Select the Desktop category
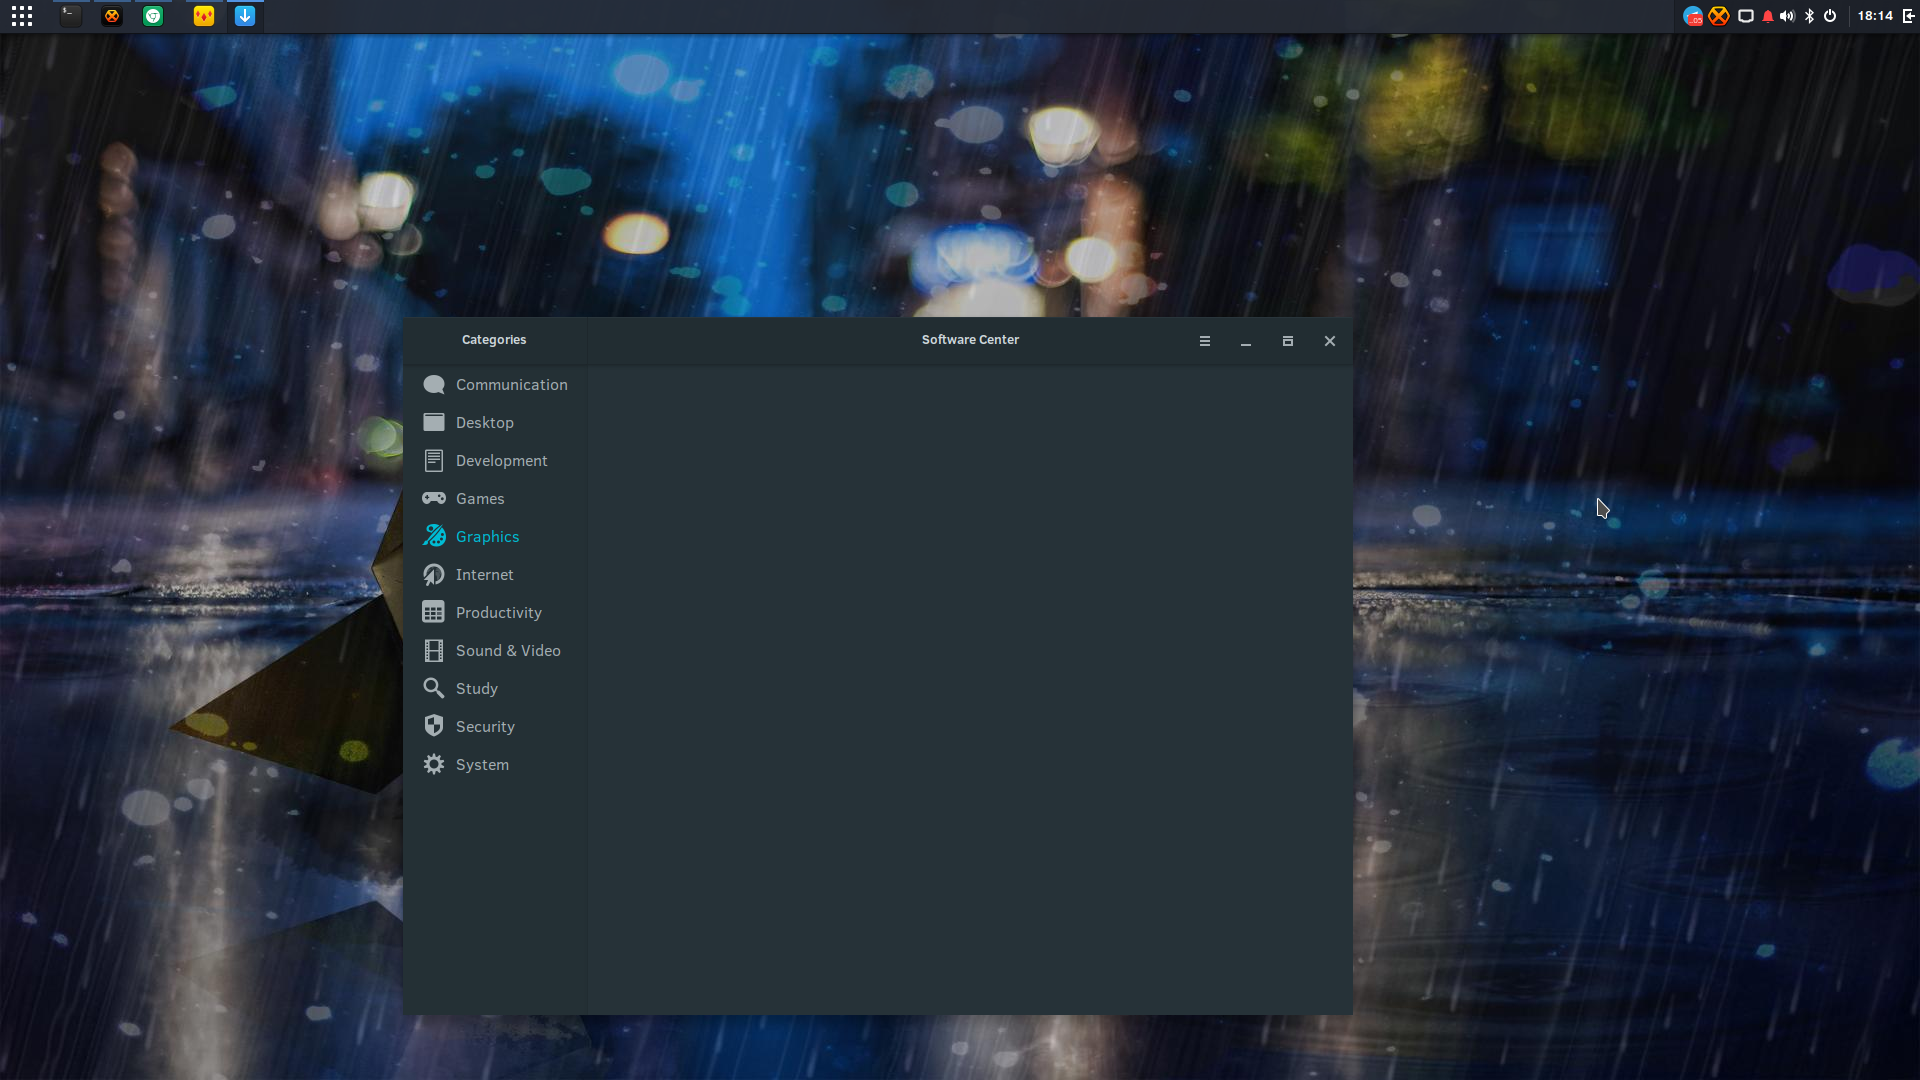 pyautogui.click(x=495, y=423)
